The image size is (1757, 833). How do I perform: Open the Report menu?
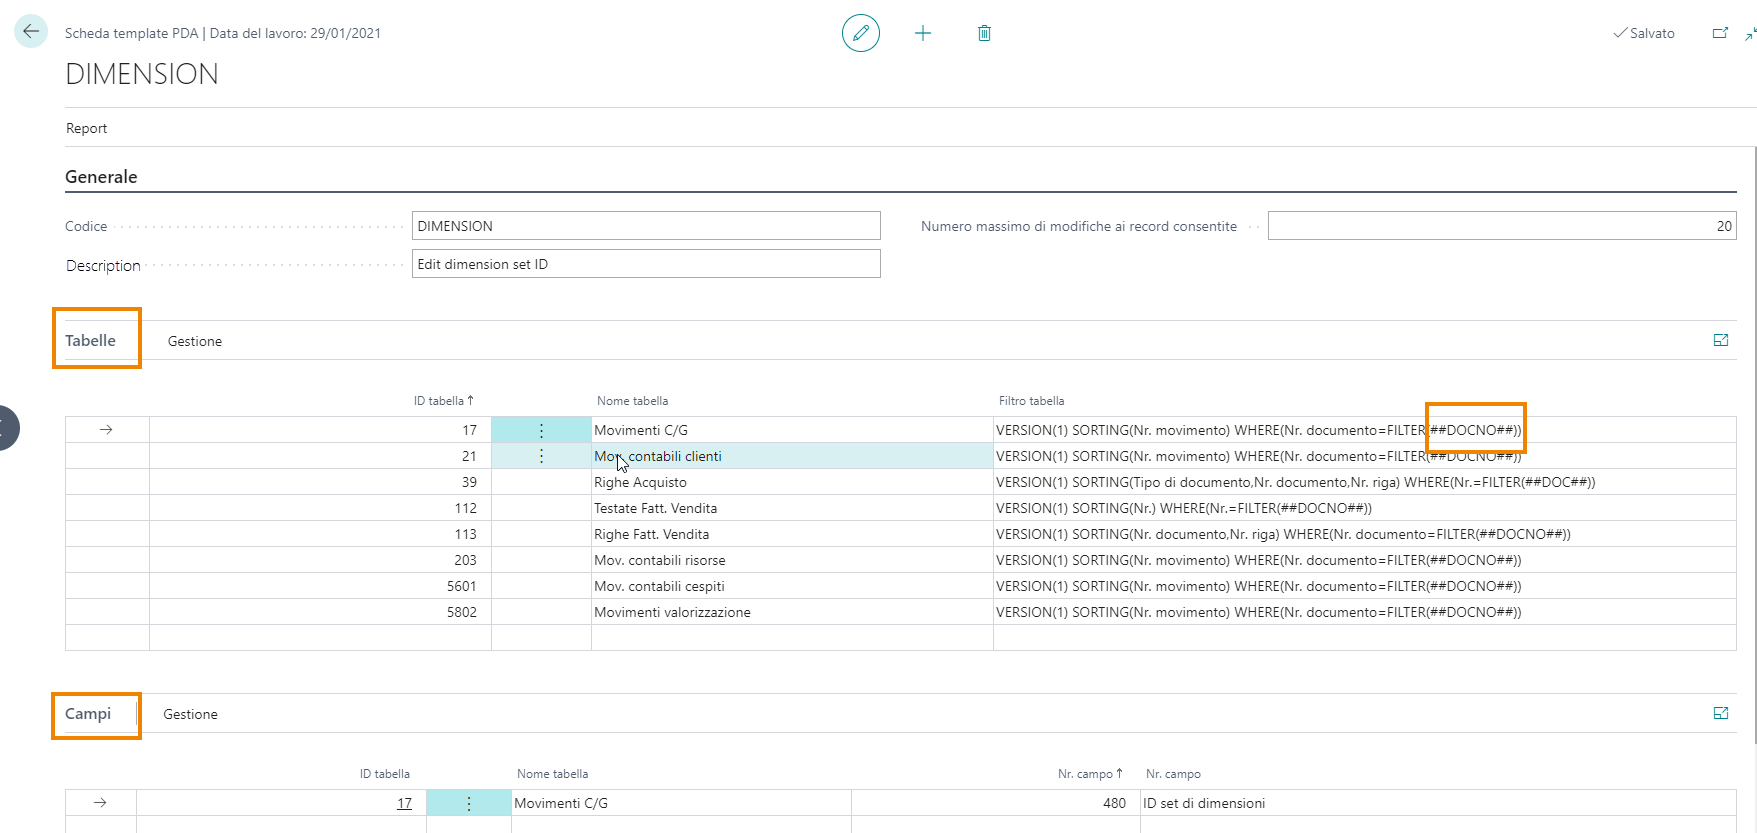click(86, 128)
